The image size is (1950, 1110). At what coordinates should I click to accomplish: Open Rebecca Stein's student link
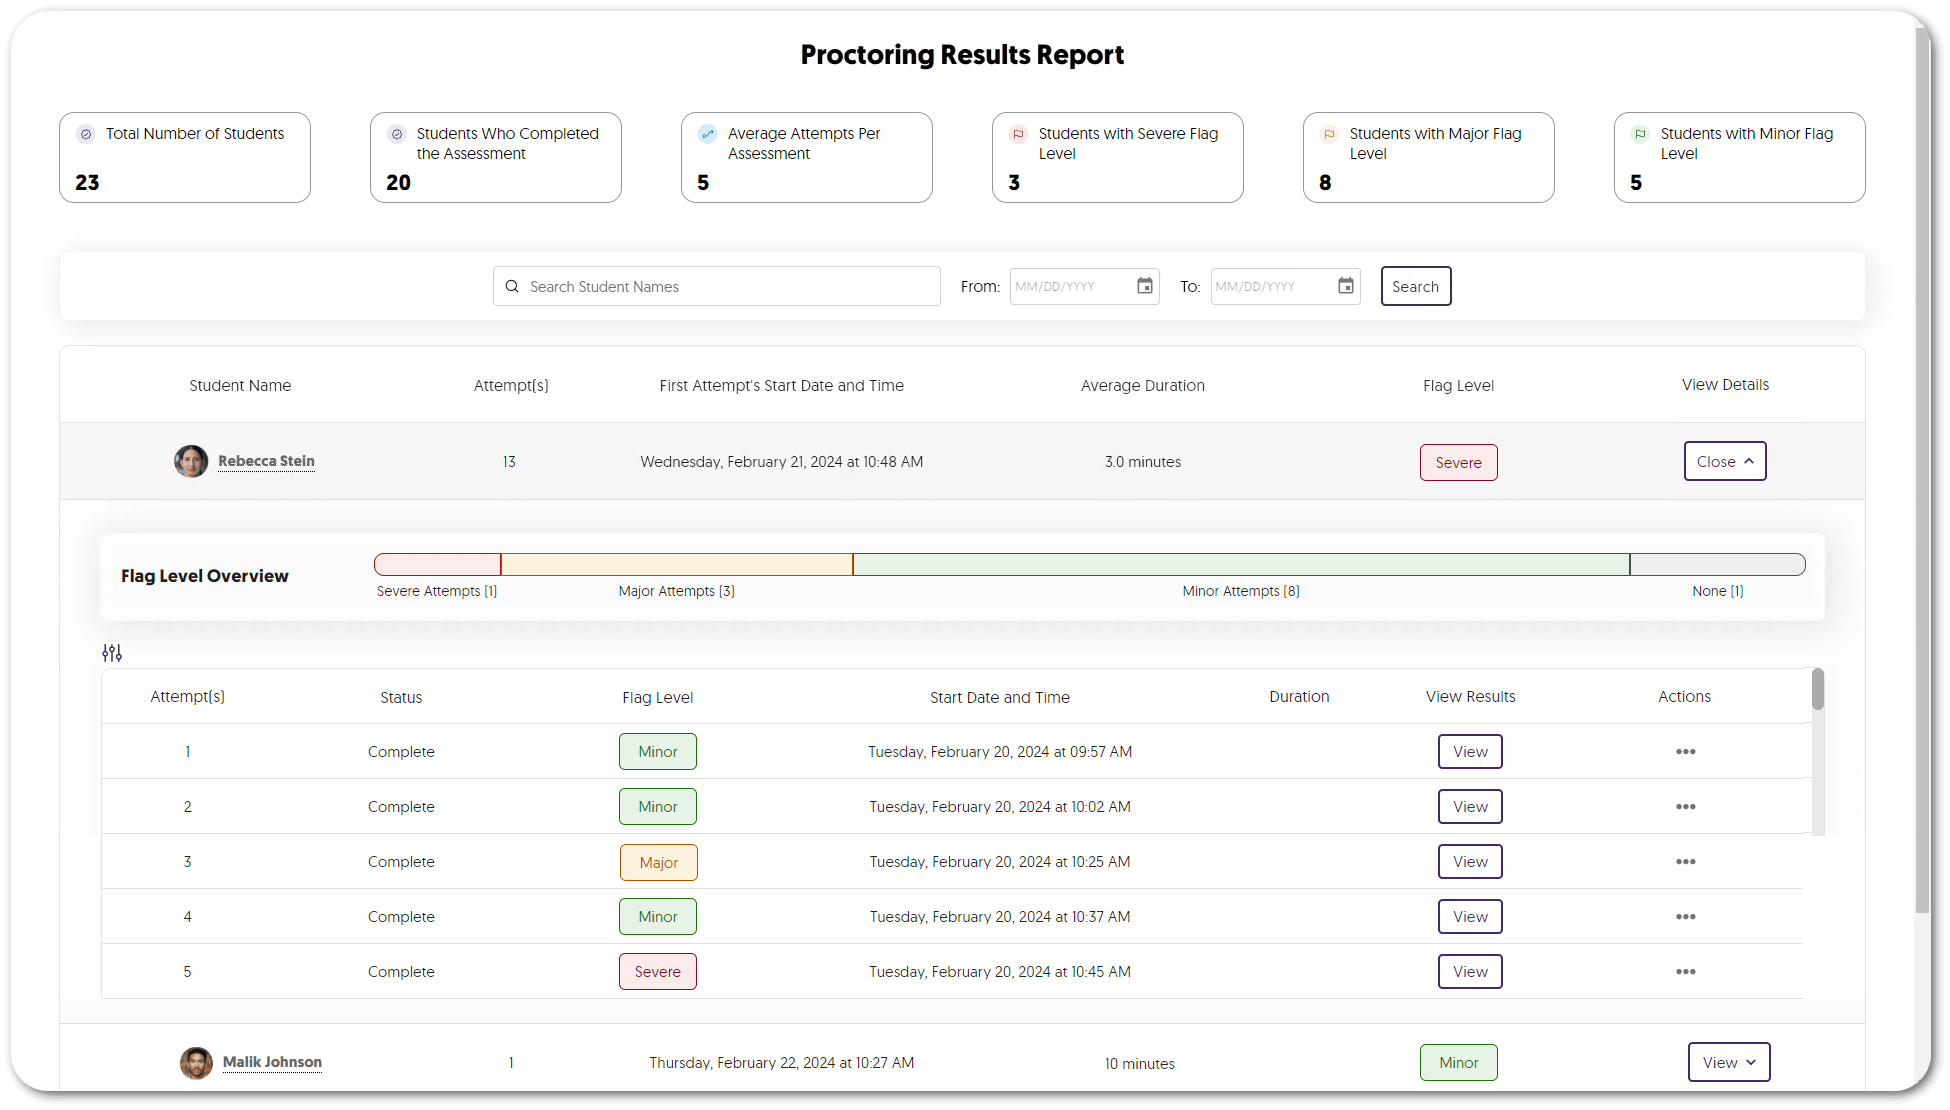pos(266,461)
